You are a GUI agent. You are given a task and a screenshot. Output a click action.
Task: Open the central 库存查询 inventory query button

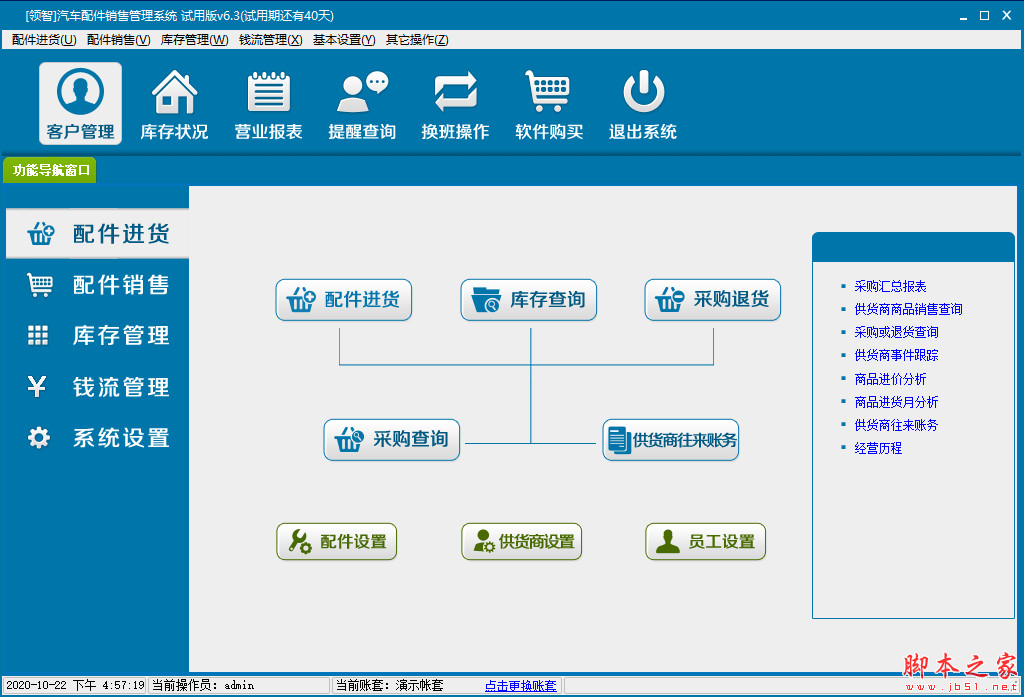pyautogui.click(x=528, y=299)
